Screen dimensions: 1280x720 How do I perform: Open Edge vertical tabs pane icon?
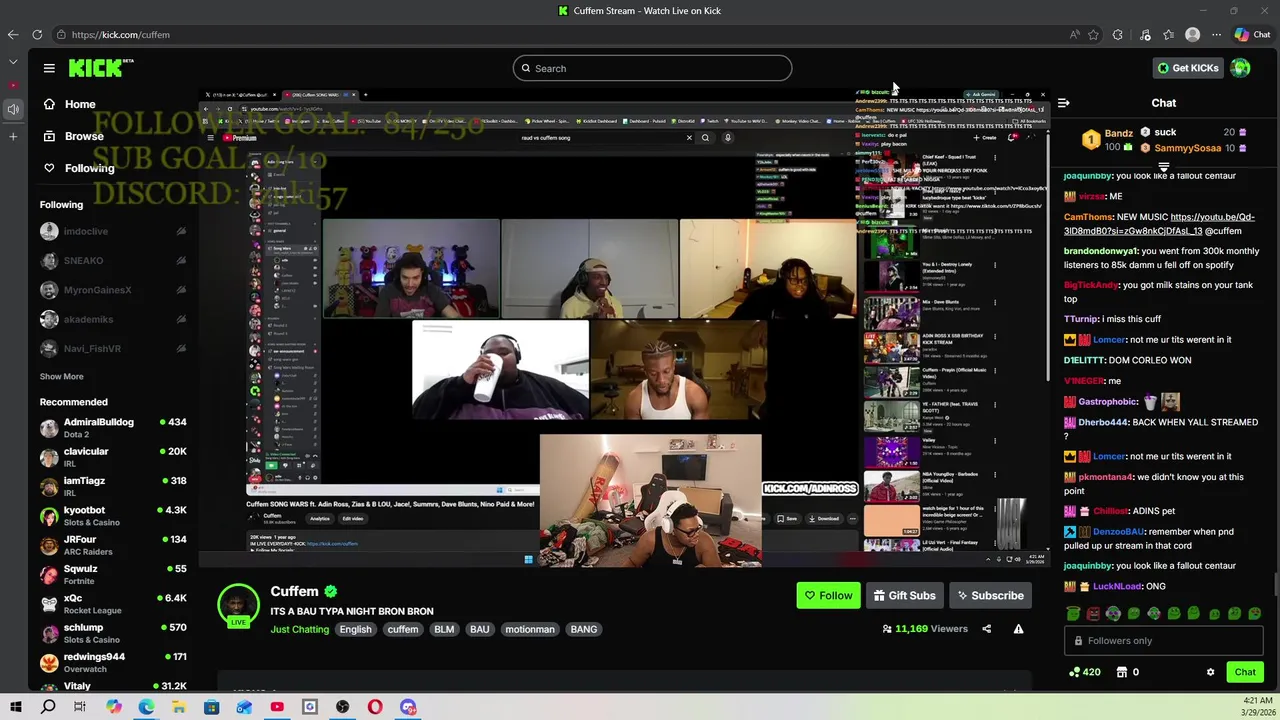[13, 62]
